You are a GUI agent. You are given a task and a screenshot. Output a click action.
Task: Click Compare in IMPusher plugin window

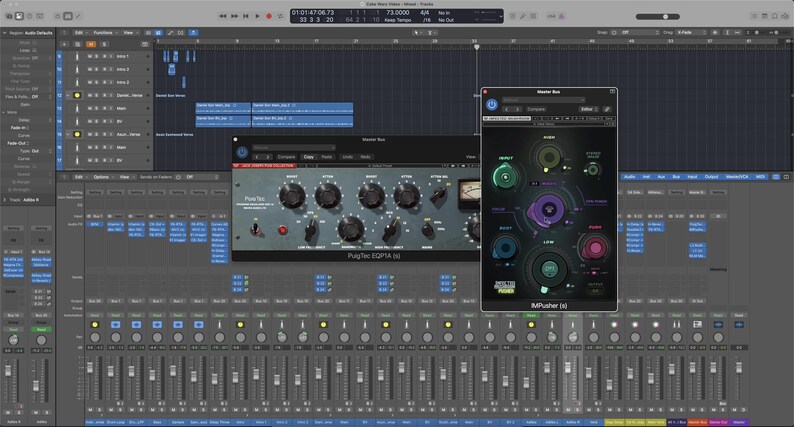coord(536,109)
